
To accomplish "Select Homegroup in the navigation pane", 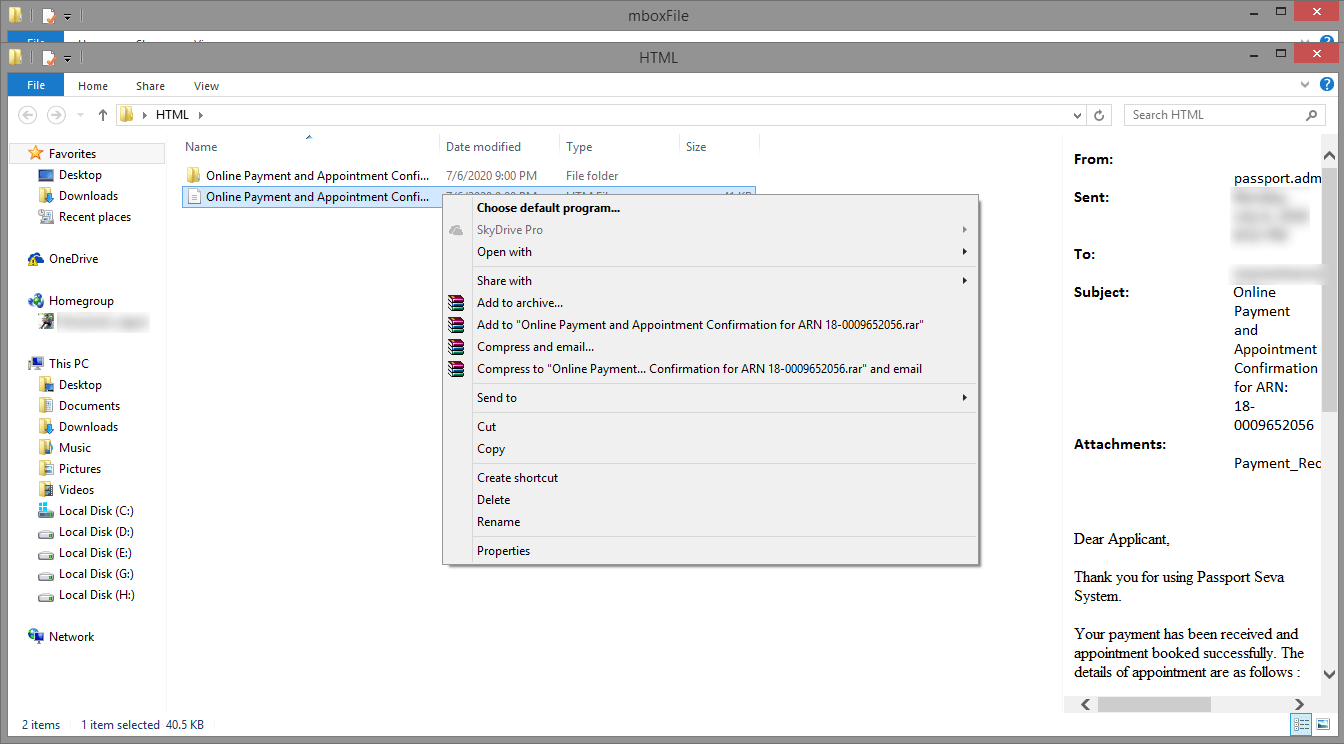I will click(x=82, y=300).
